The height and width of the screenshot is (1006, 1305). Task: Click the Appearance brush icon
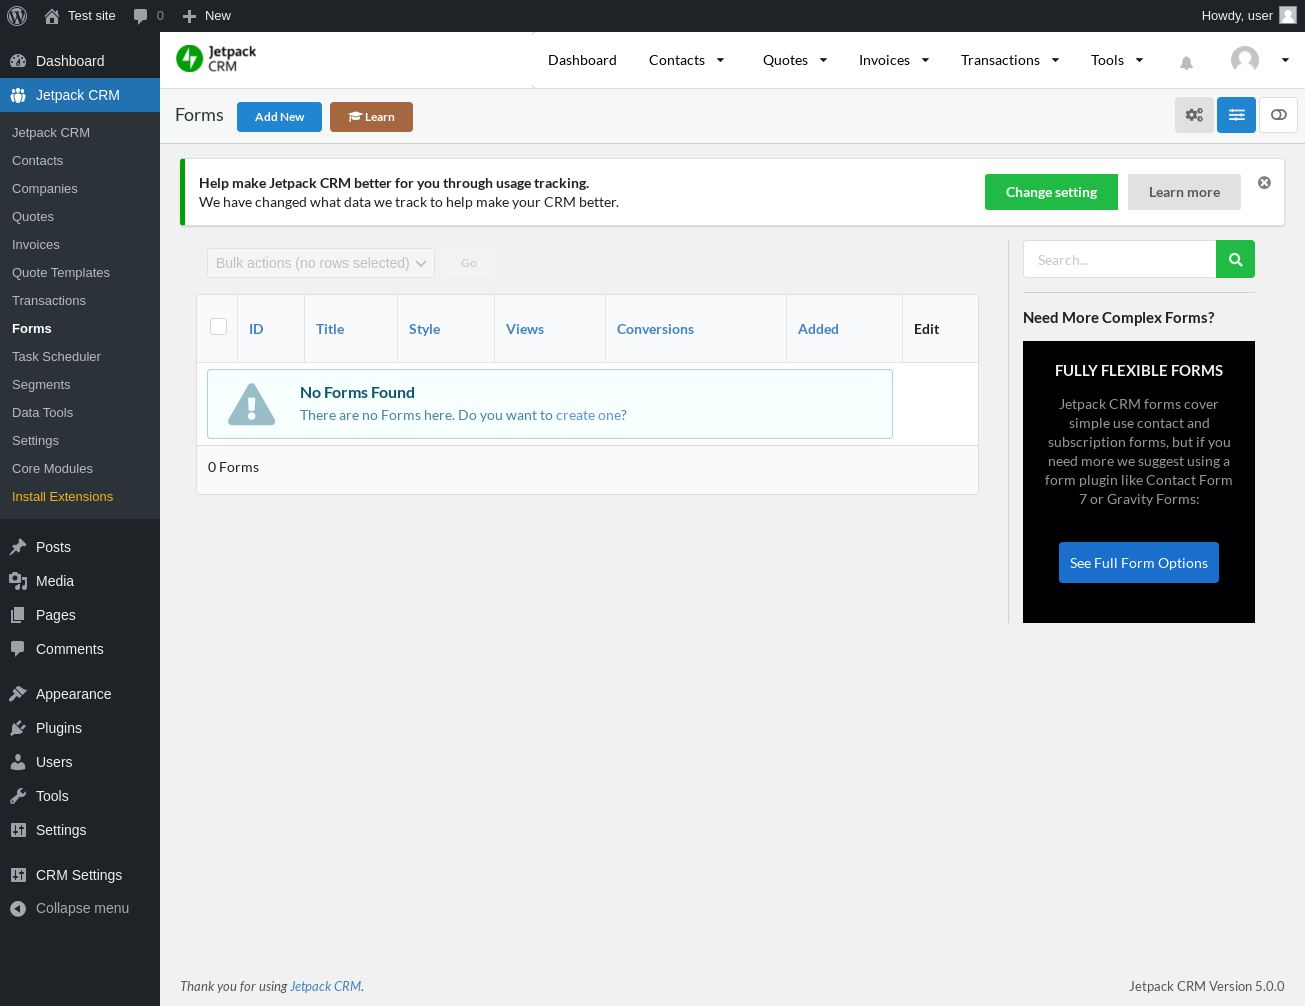tap(18, 694)
